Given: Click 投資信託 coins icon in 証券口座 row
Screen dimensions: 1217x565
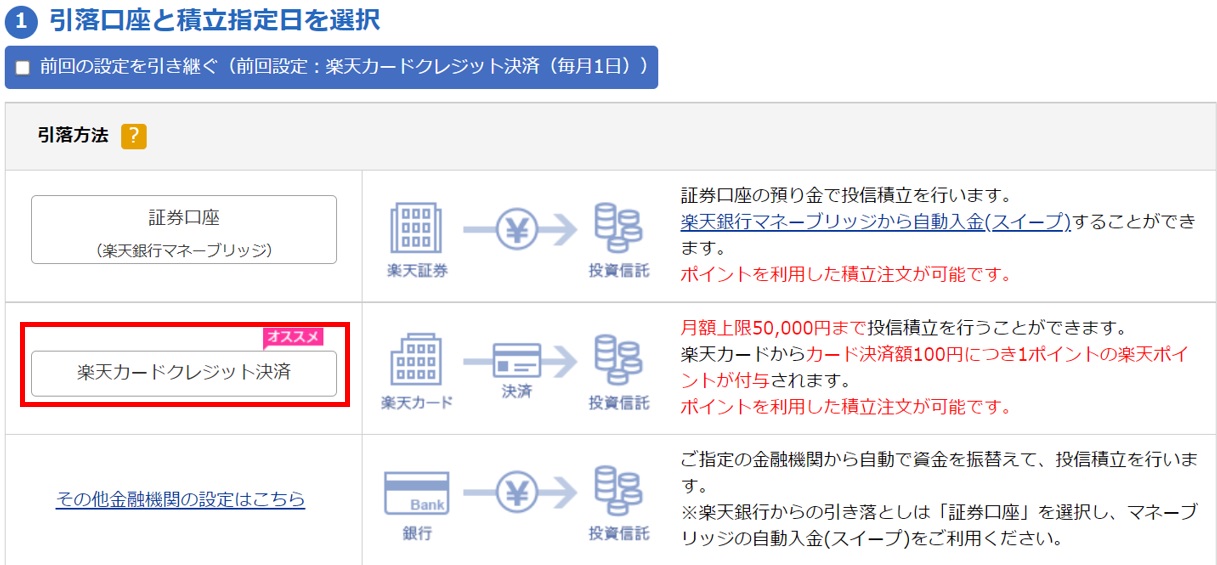Looking at the screenshot, I should pyautogui.click(x=618, y=230).
